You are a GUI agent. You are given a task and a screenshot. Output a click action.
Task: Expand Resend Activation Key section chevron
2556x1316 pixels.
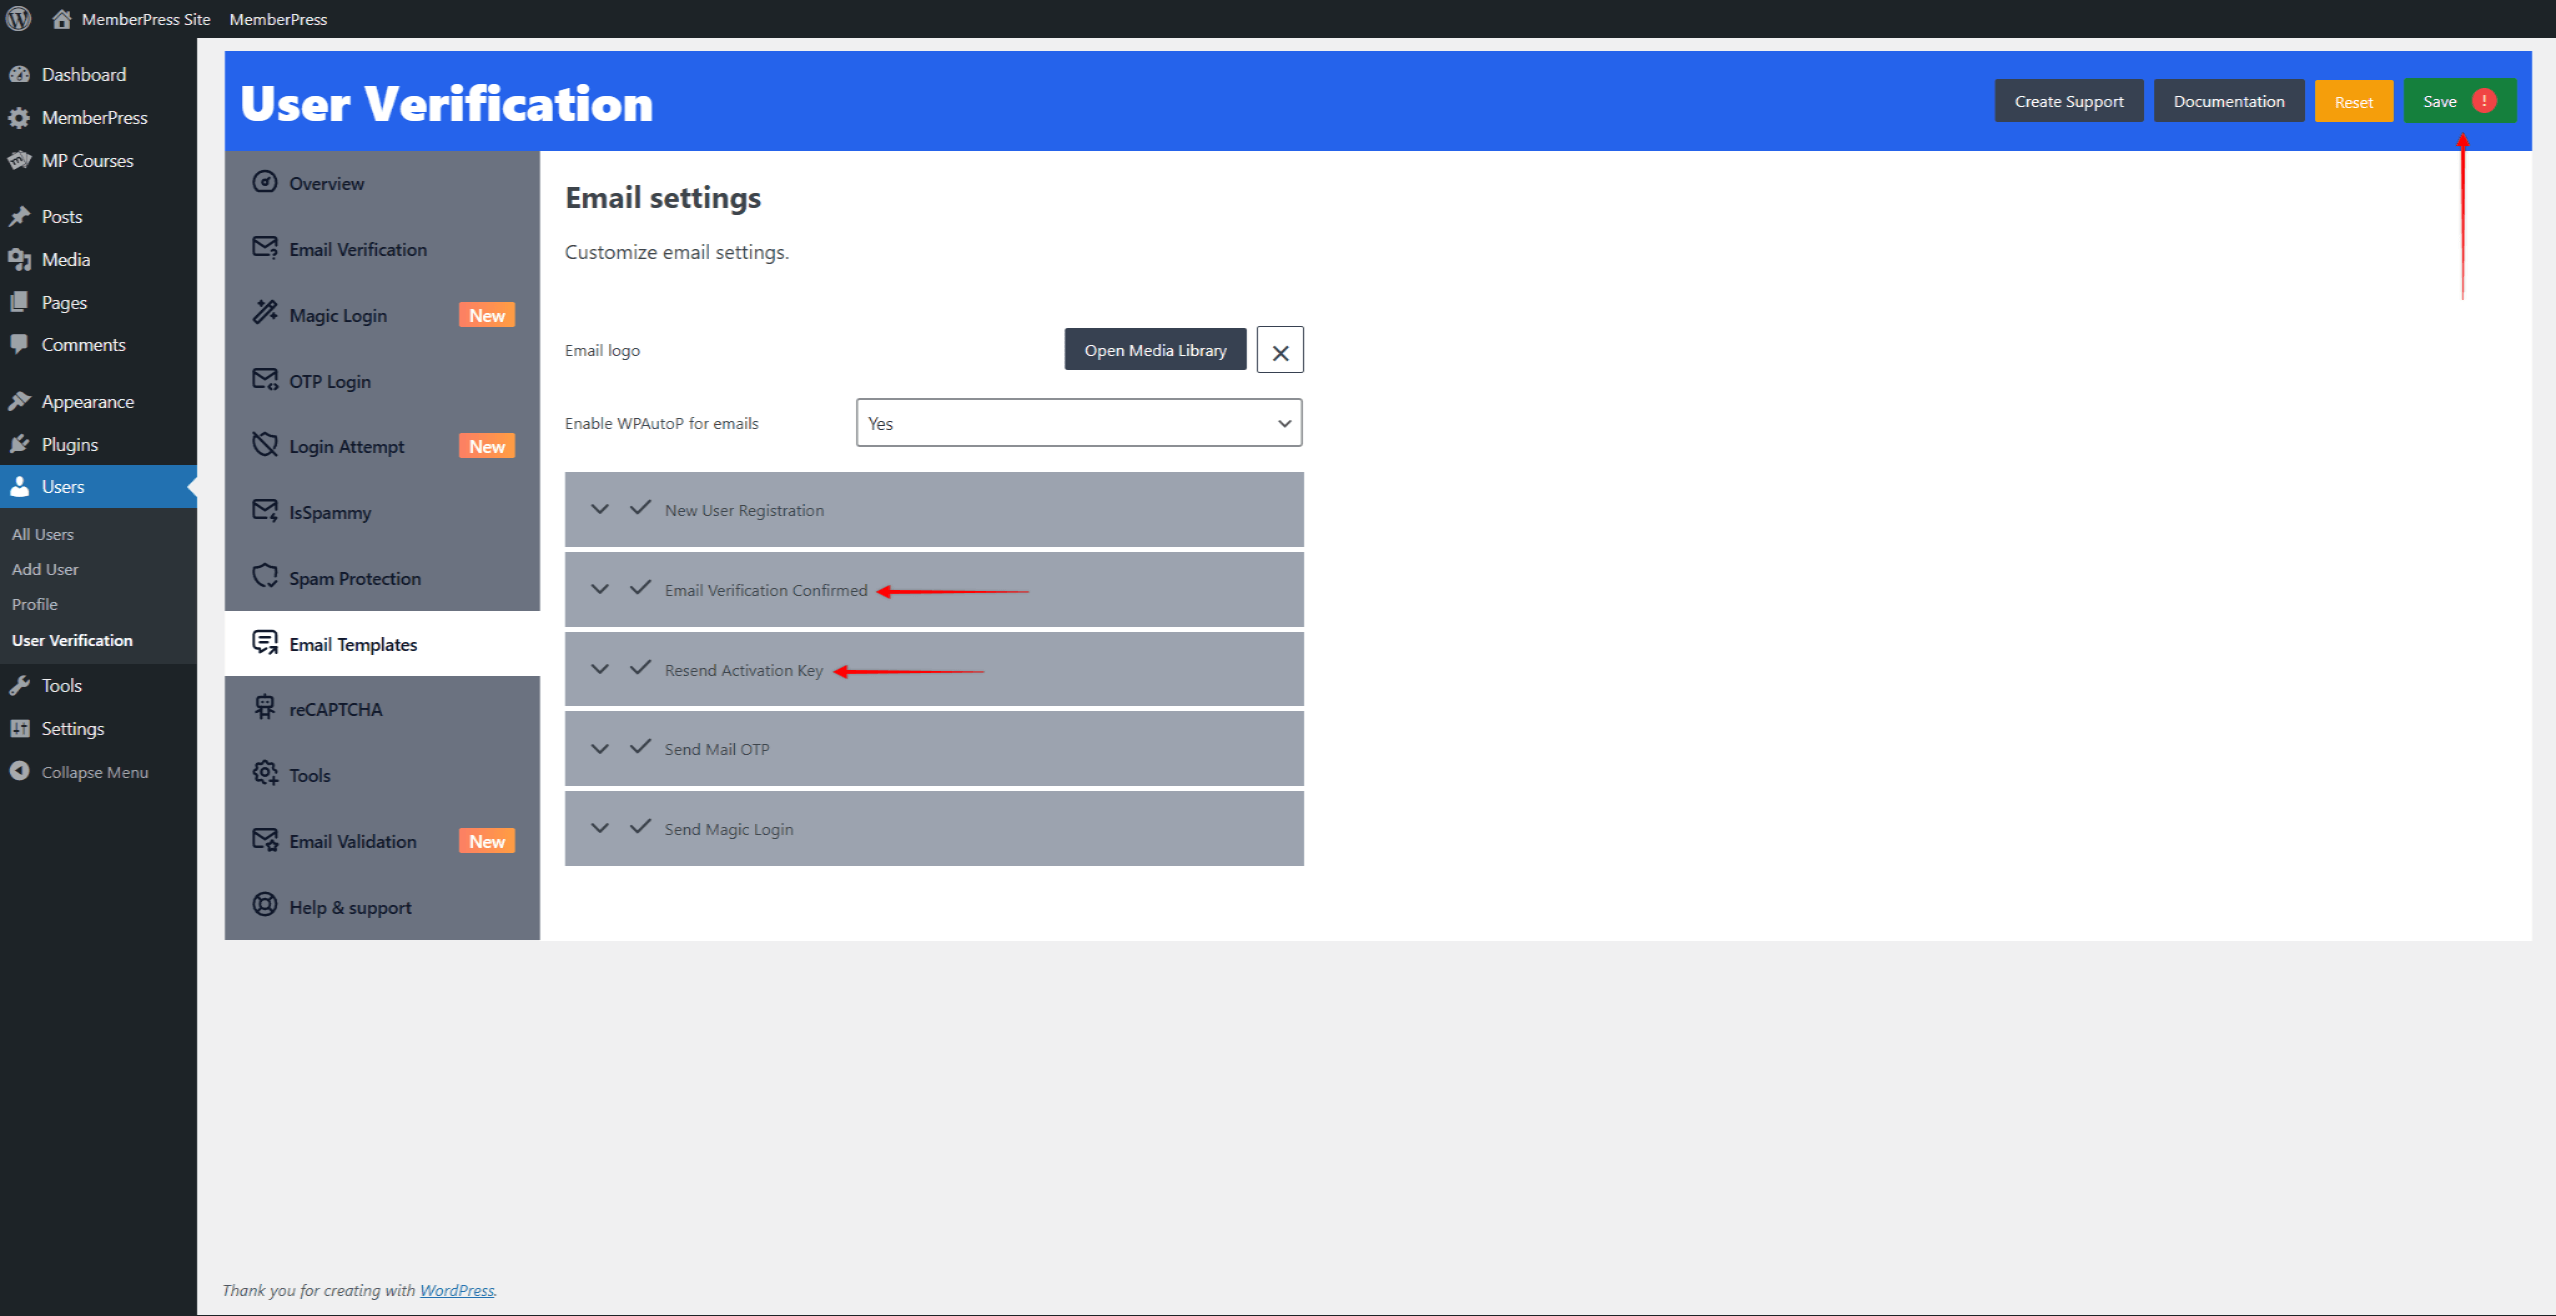(x=600, y=669)
